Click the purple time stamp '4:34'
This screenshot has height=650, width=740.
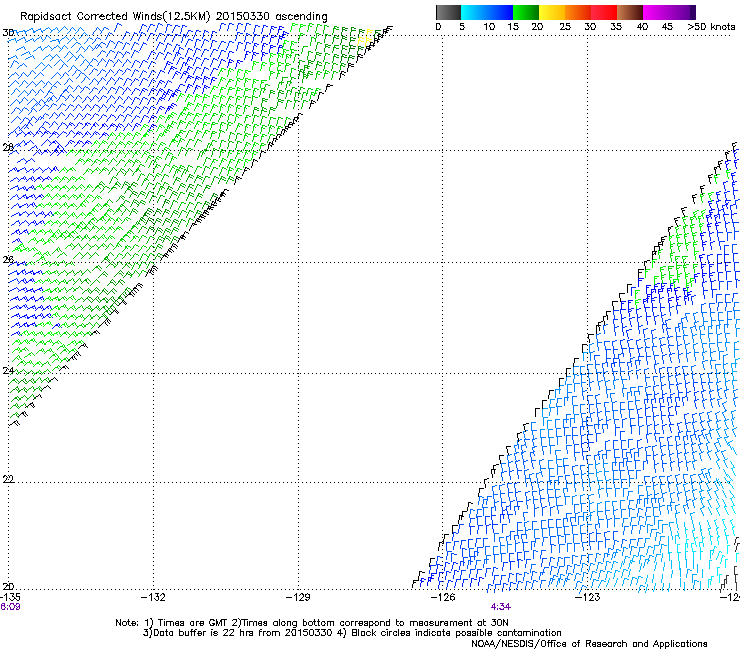[x=501, y=607]
